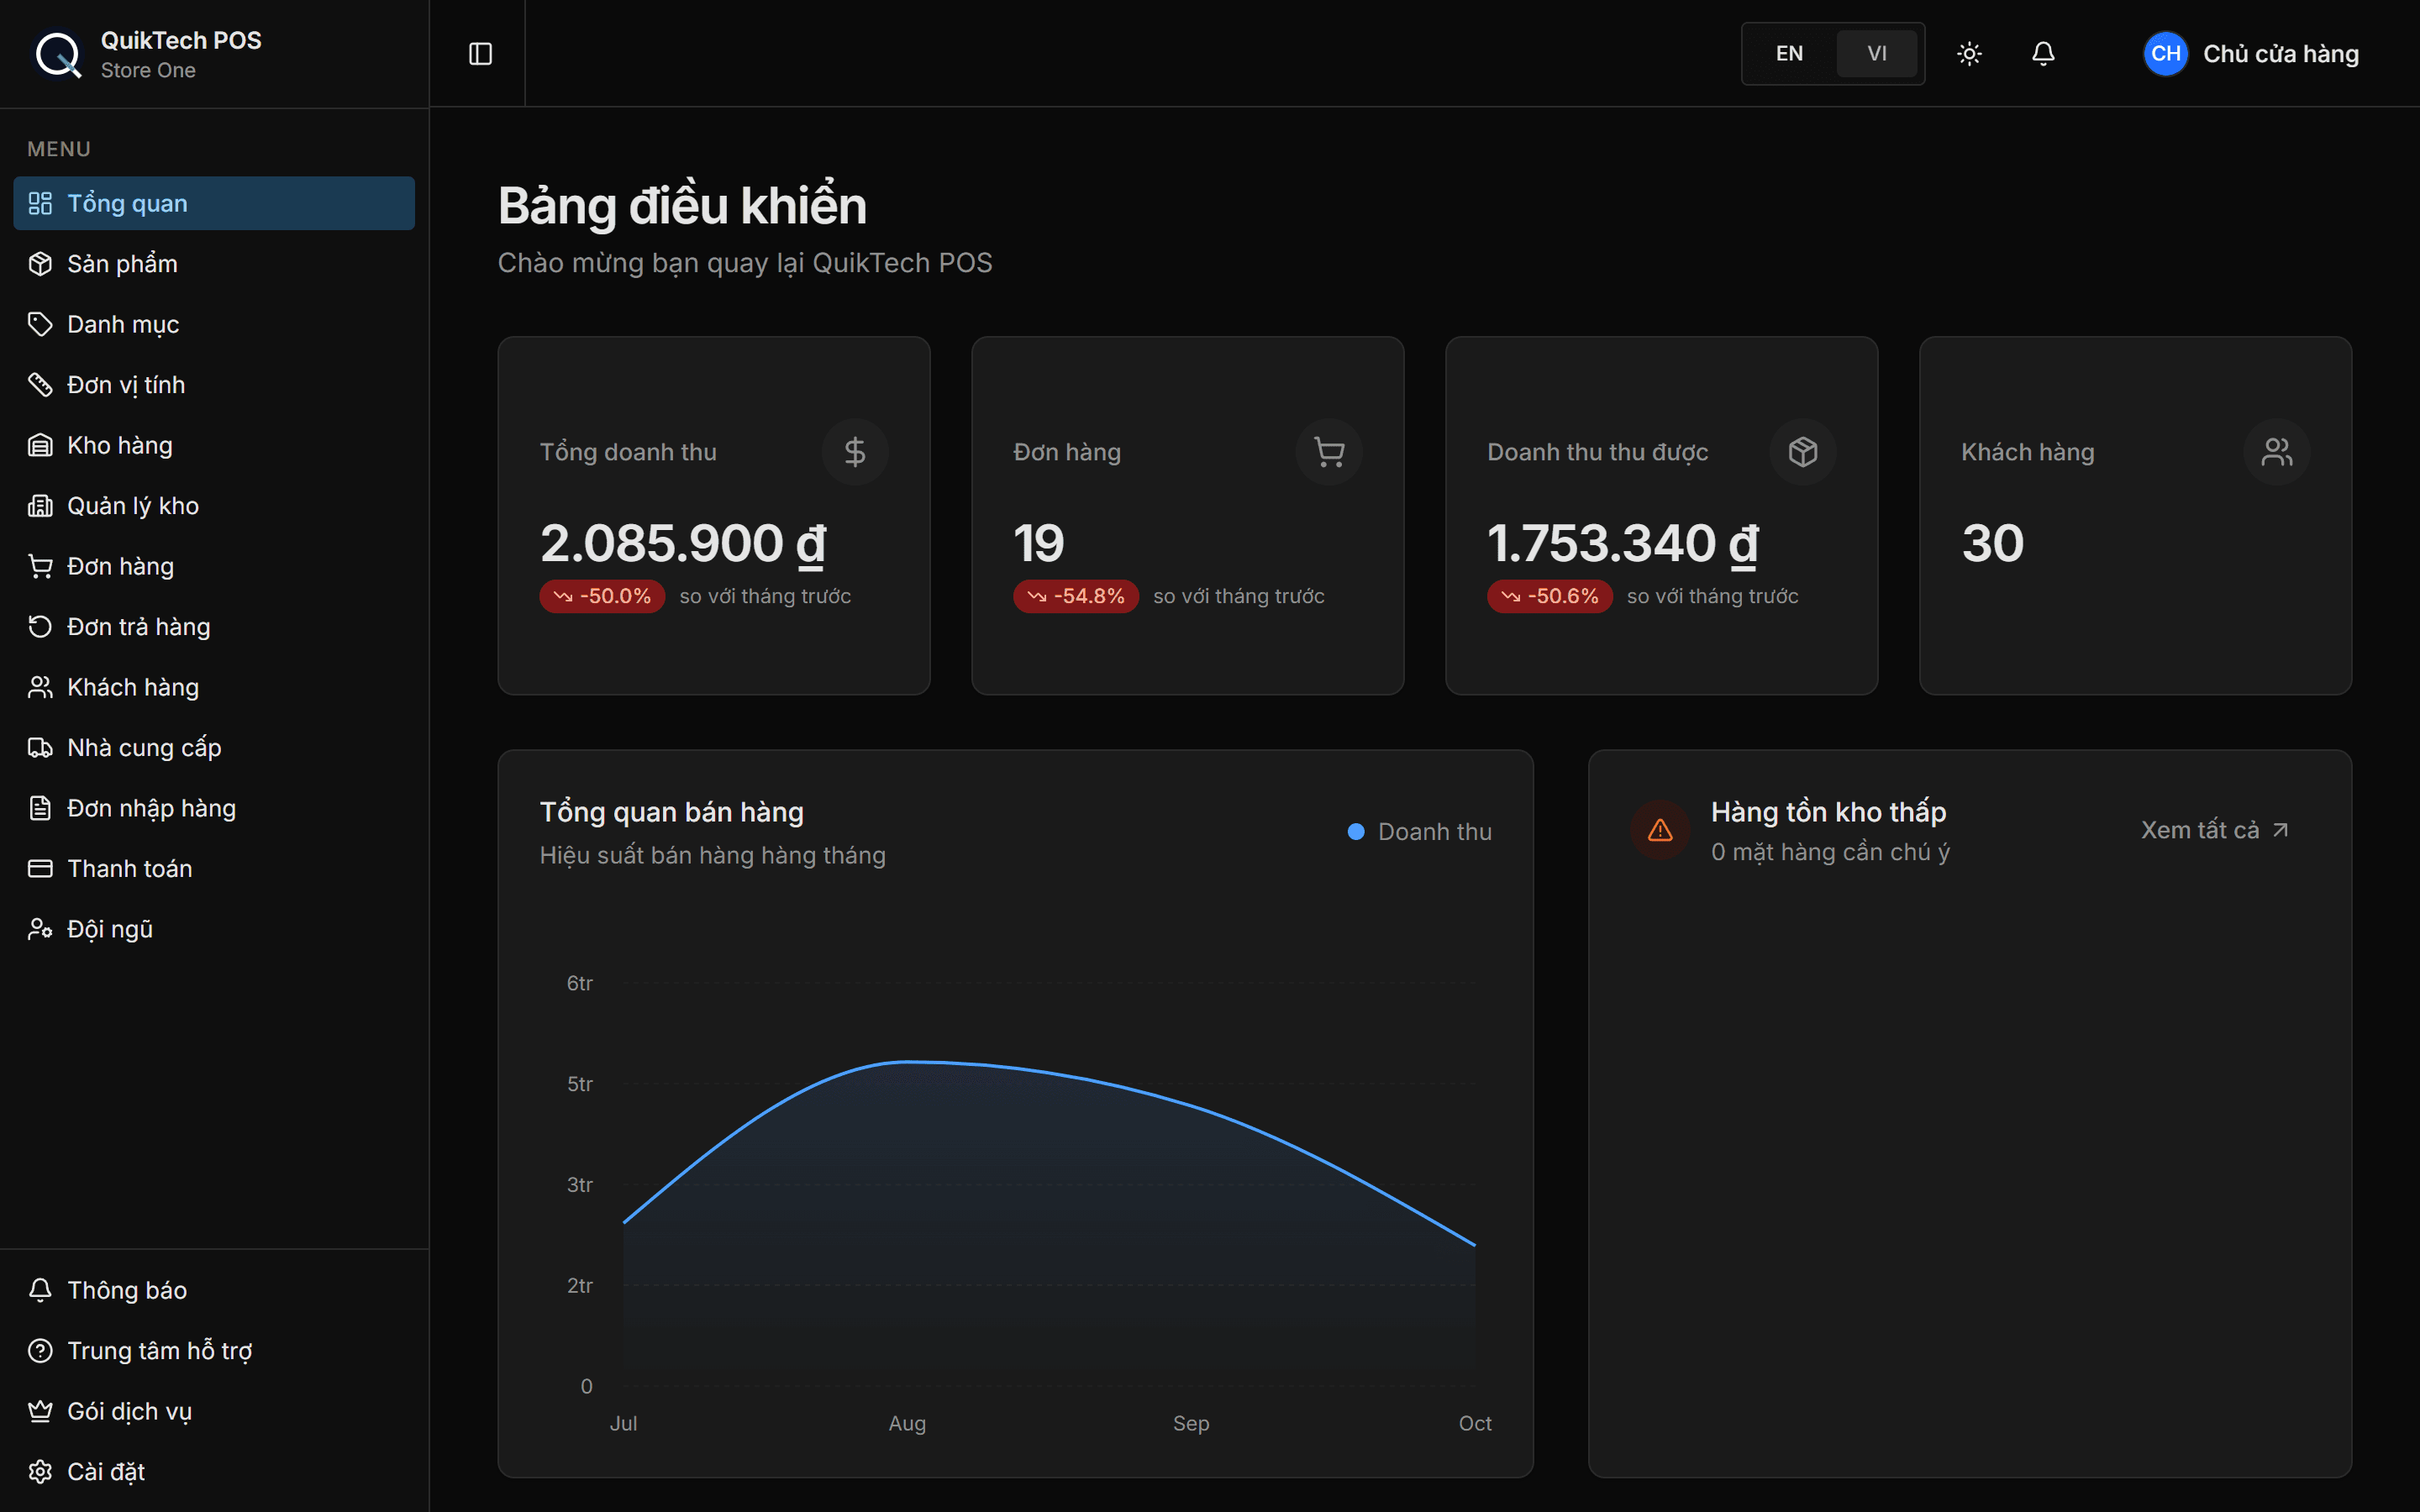Image resolution: width=2420 pixels, height=1512 pixels.
Task: Toggle light theme with the sun icon
Action: tap(1969, 54)
